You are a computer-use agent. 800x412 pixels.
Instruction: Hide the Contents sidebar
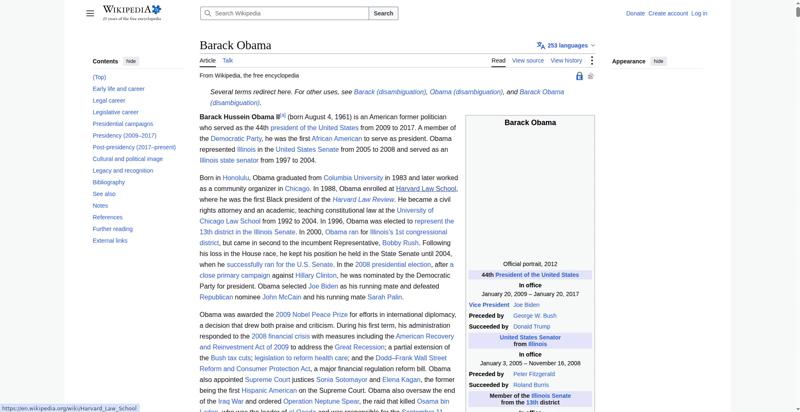tap(131, 61)
